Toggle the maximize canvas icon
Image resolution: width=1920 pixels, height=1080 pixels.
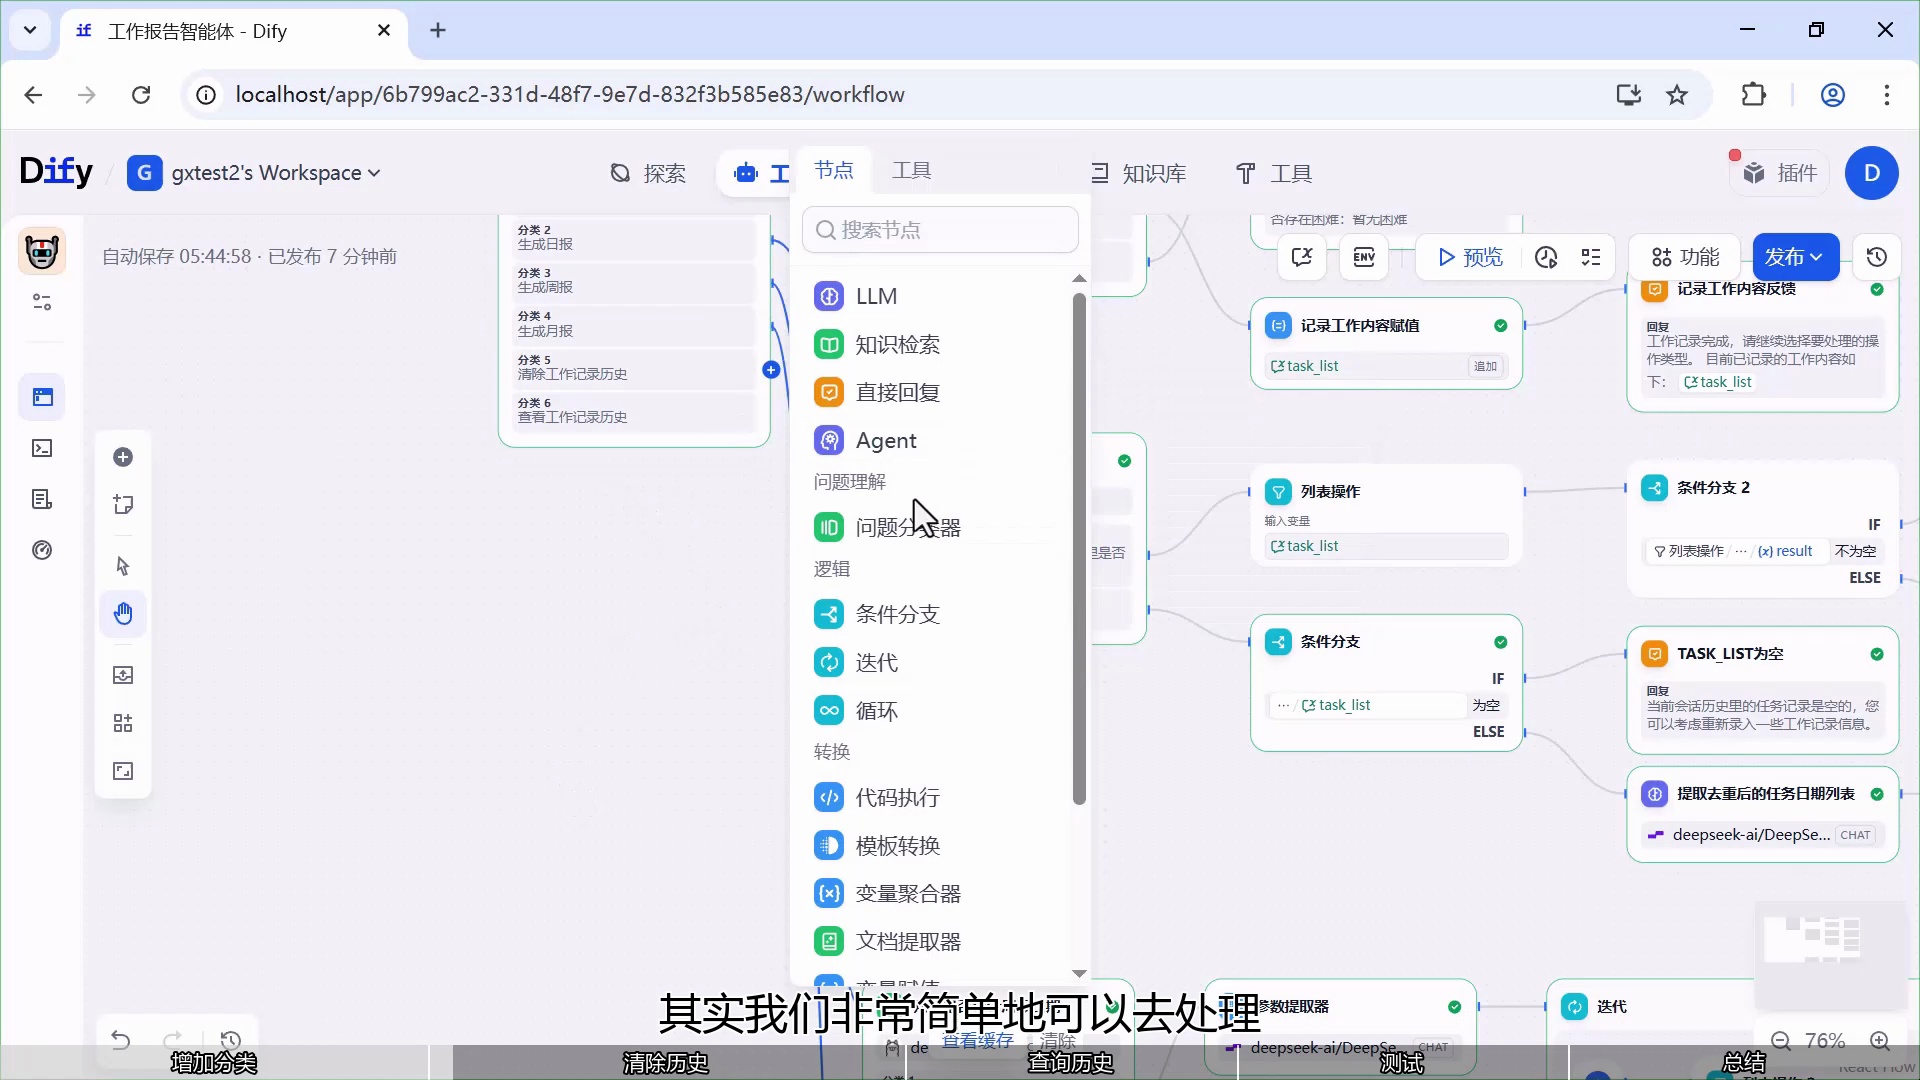[123, 772]
